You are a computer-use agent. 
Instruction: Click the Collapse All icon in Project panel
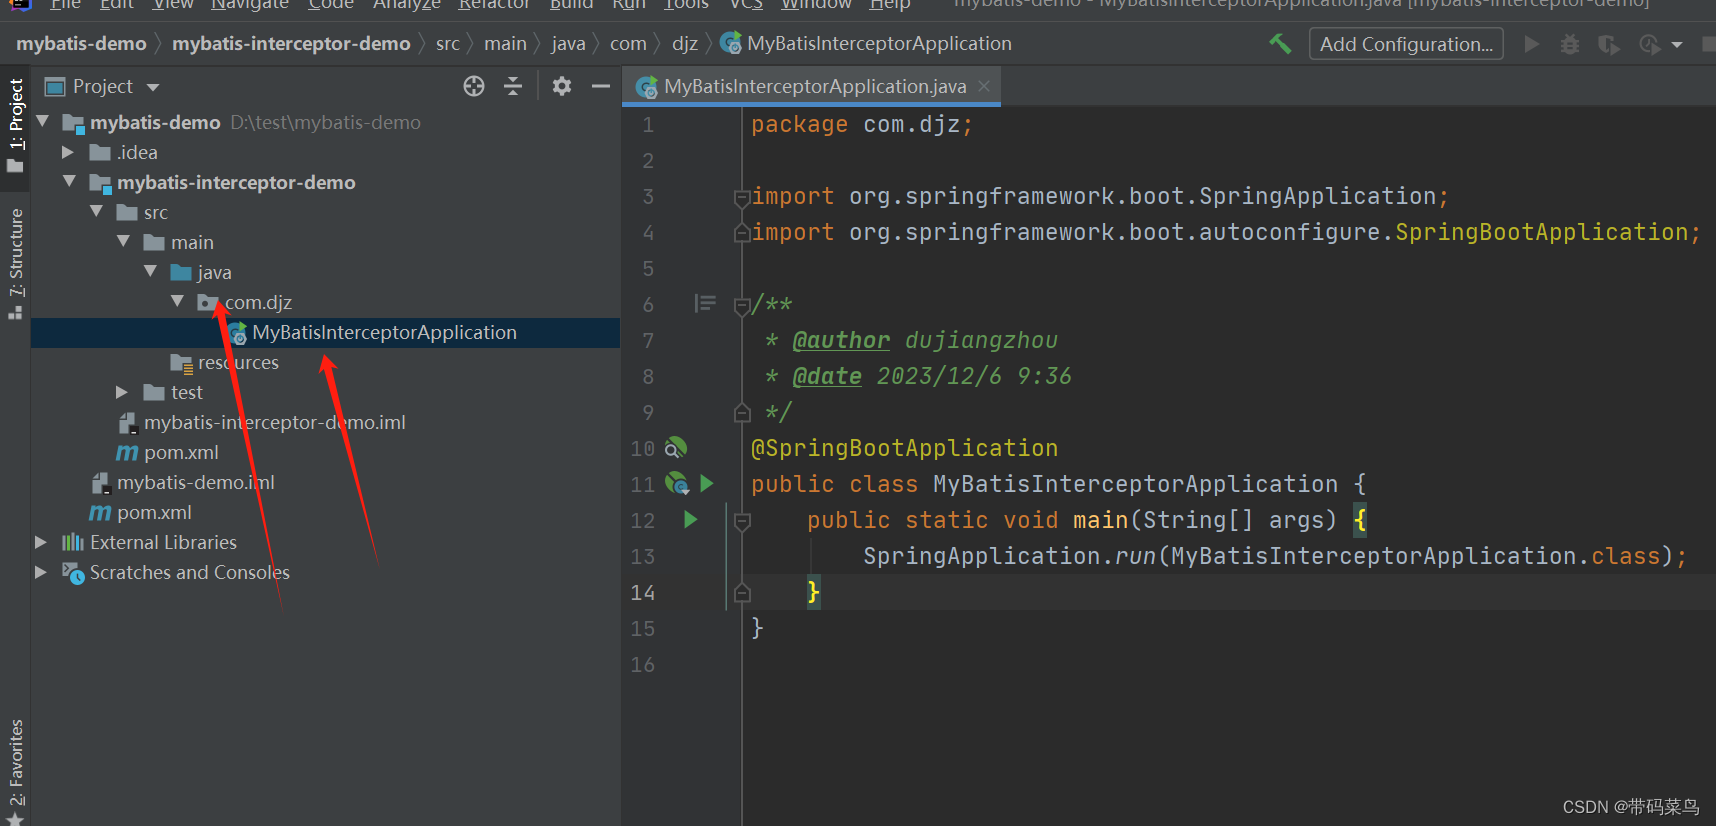(x=513, y=86)
